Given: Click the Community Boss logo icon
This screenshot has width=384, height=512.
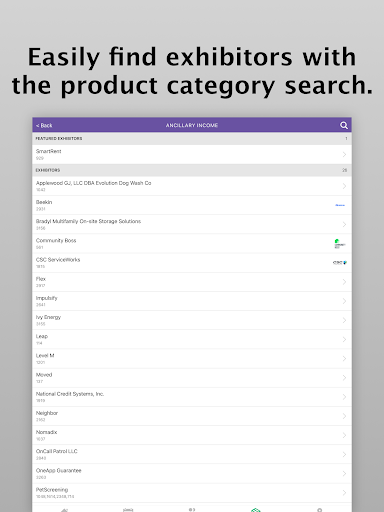Looking at the screenshot, I should pos(340,244).
